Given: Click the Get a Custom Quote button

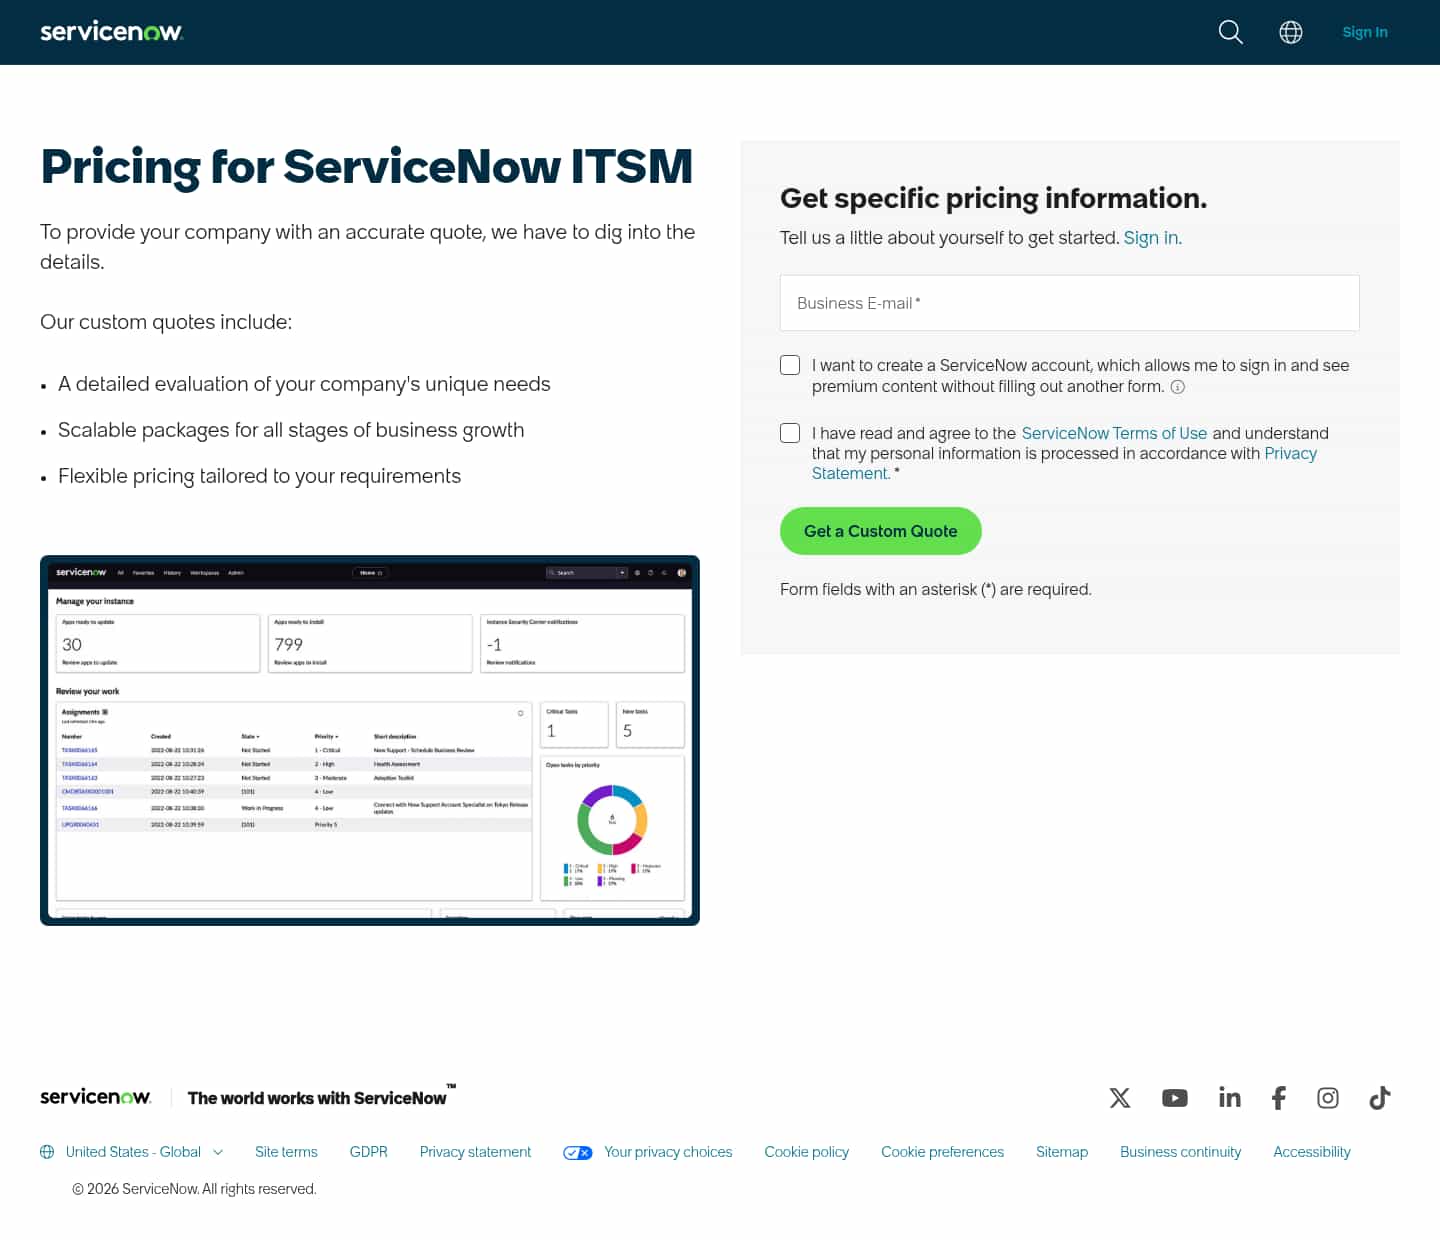Looking at the screenshot, I should tap(881, 531).
